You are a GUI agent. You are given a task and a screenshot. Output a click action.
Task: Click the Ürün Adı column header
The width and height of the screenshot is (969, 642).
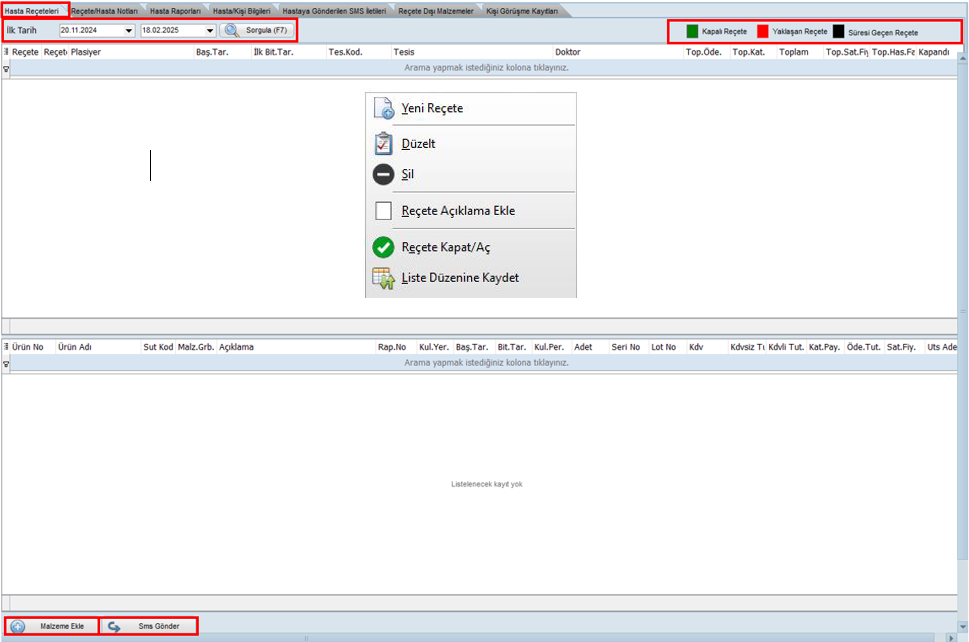pyautogui.click(x=75, y=347)
